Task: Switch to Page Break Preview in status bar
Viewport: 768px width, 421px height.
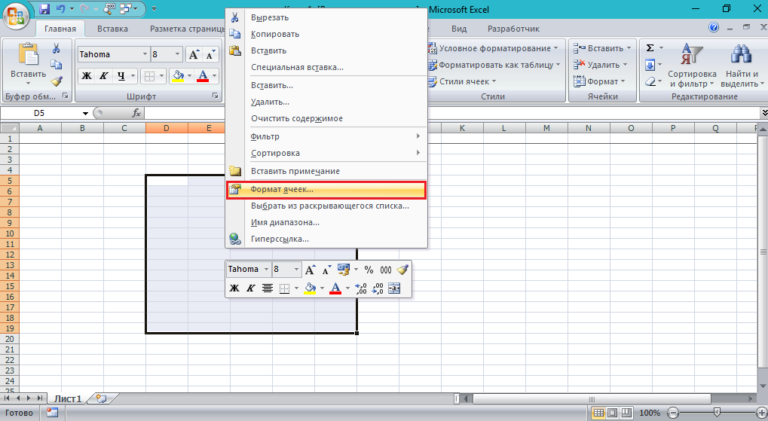Action: 626,413
